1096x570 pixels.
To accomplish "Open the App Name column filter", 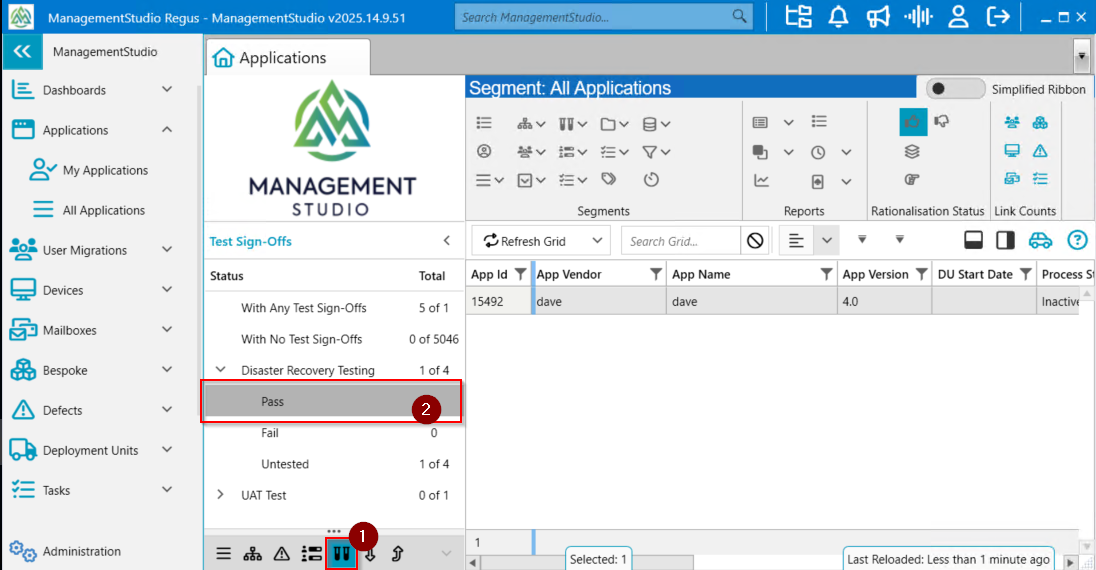I will 826,274.
